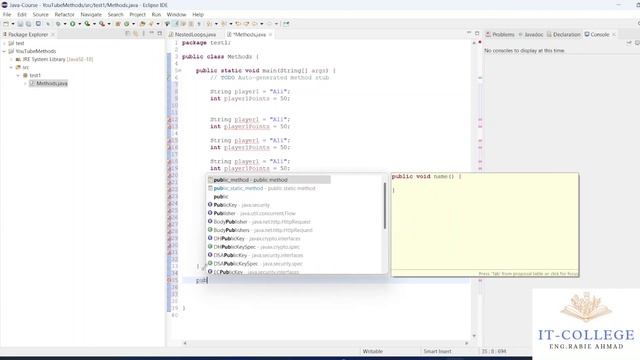
Task: Click the main method fold toggle
Action: coord(180,71)
